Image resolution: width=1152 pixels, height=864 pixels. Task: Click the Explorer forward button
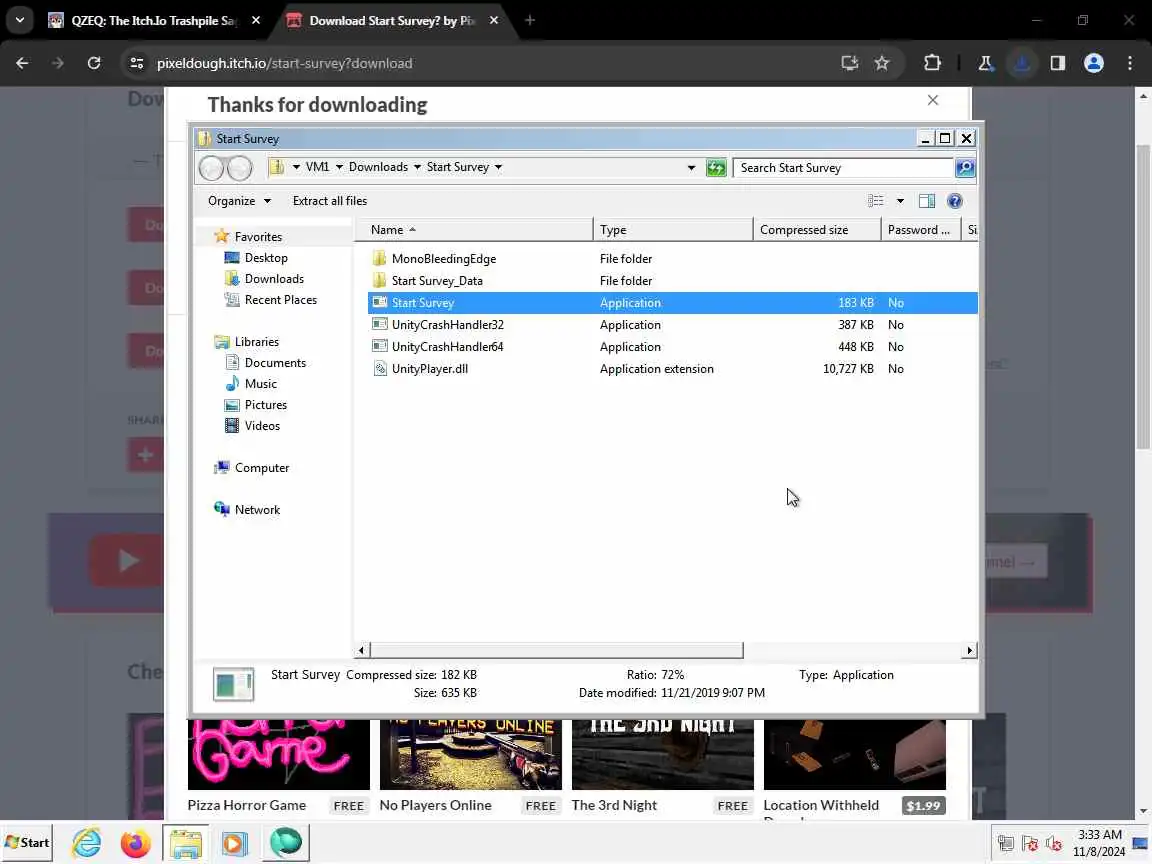(x=240, y=168)
